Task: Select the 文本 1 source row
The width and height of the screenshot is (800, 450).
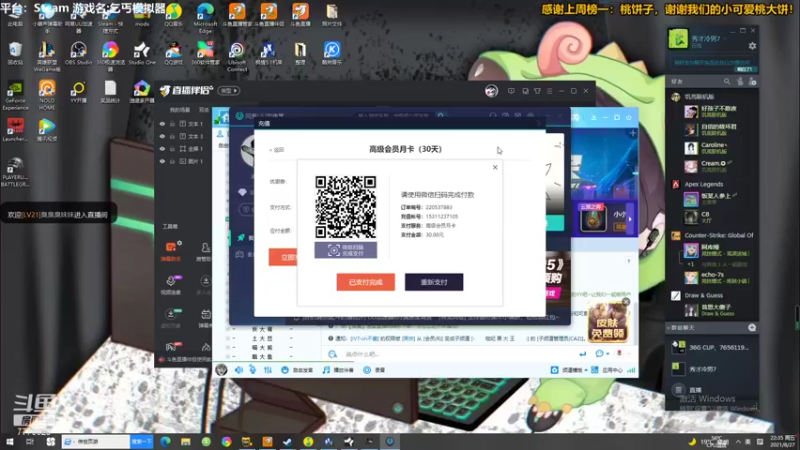Action: (183, 124)
